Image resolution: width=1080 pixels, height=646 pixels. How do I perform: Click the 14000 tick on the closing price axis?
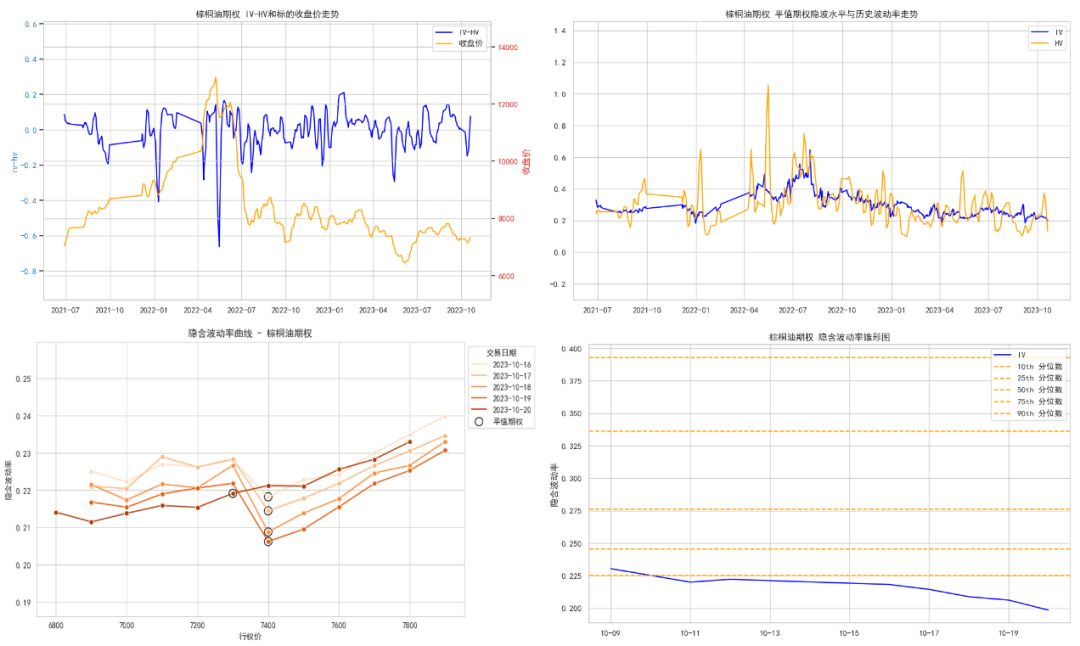tap(508, 48)
